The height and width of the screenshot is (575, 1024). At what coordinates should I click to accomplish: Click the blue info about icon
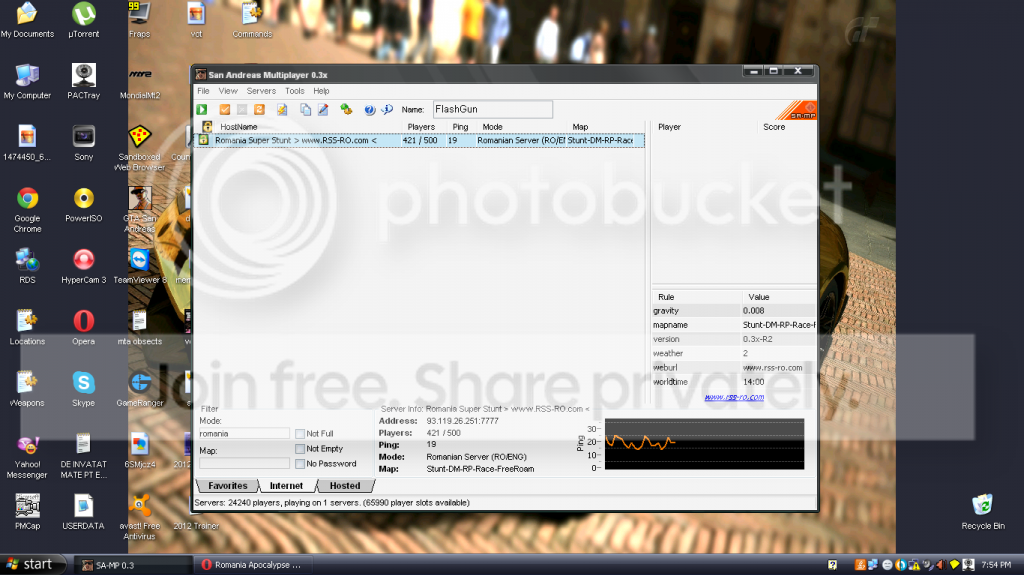pyautogui.click(x=387, y=110)
